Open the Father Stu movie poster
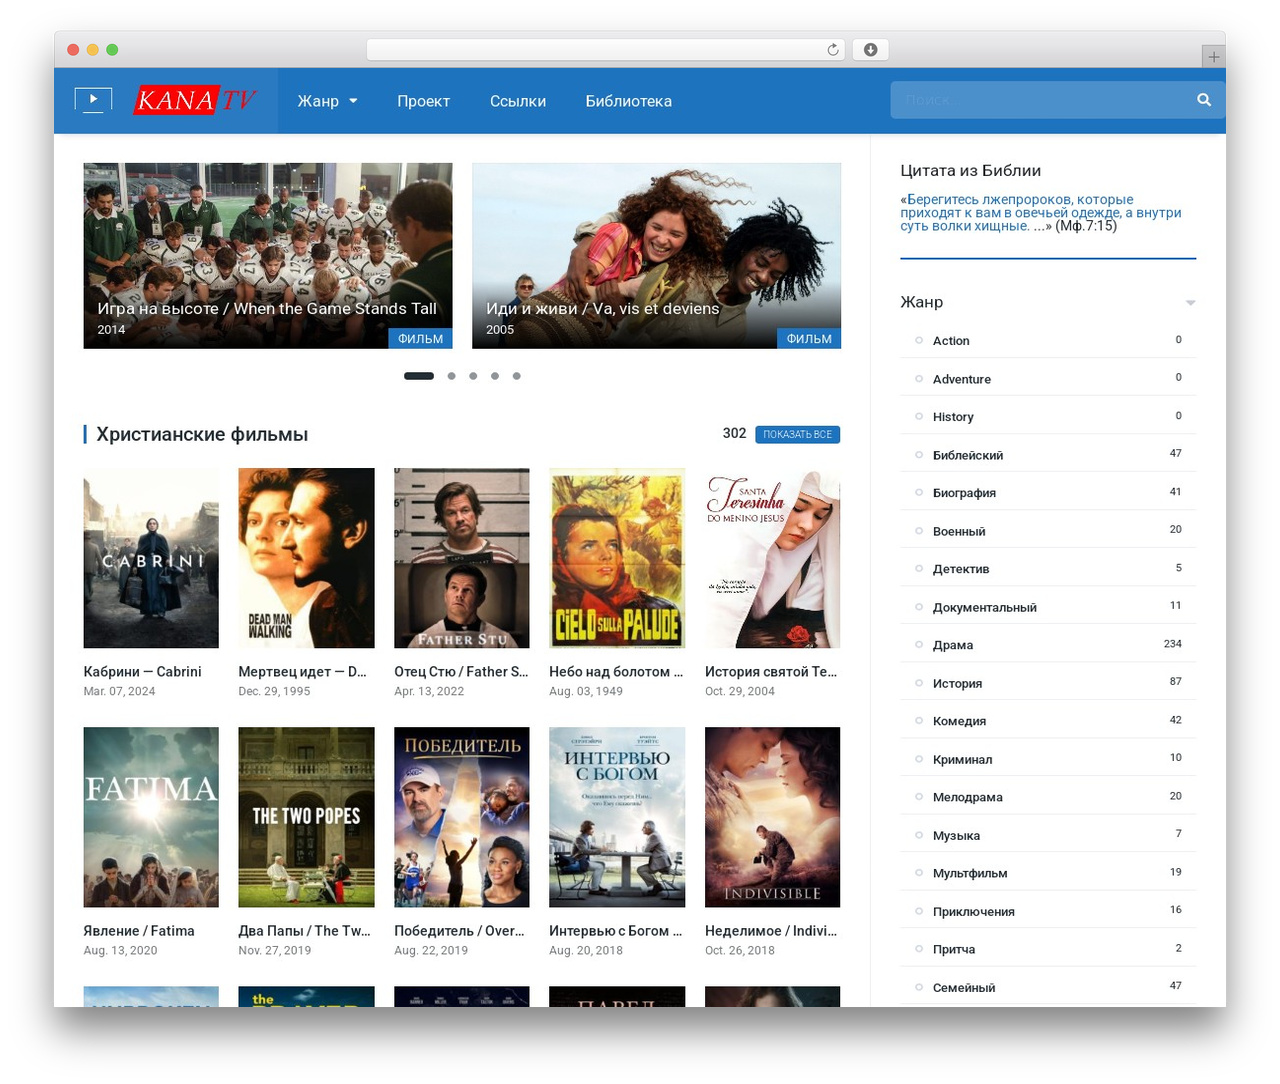1280x1084 pixels. pyautogui.click(x=462, y=558)
